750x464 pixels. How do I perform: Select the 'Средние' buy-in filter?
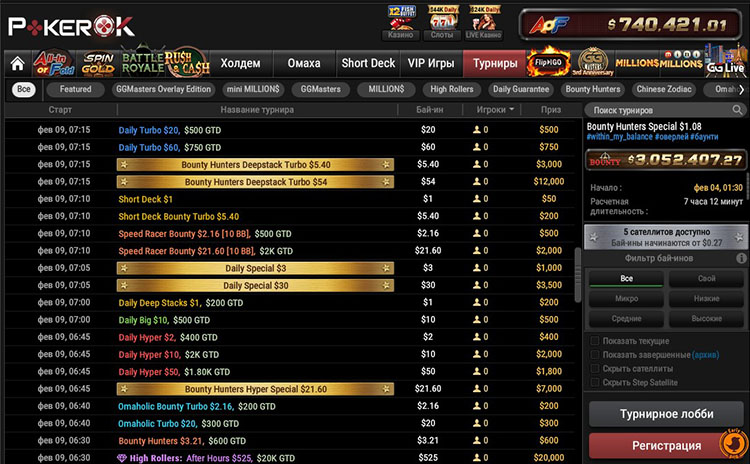(626, 319)
